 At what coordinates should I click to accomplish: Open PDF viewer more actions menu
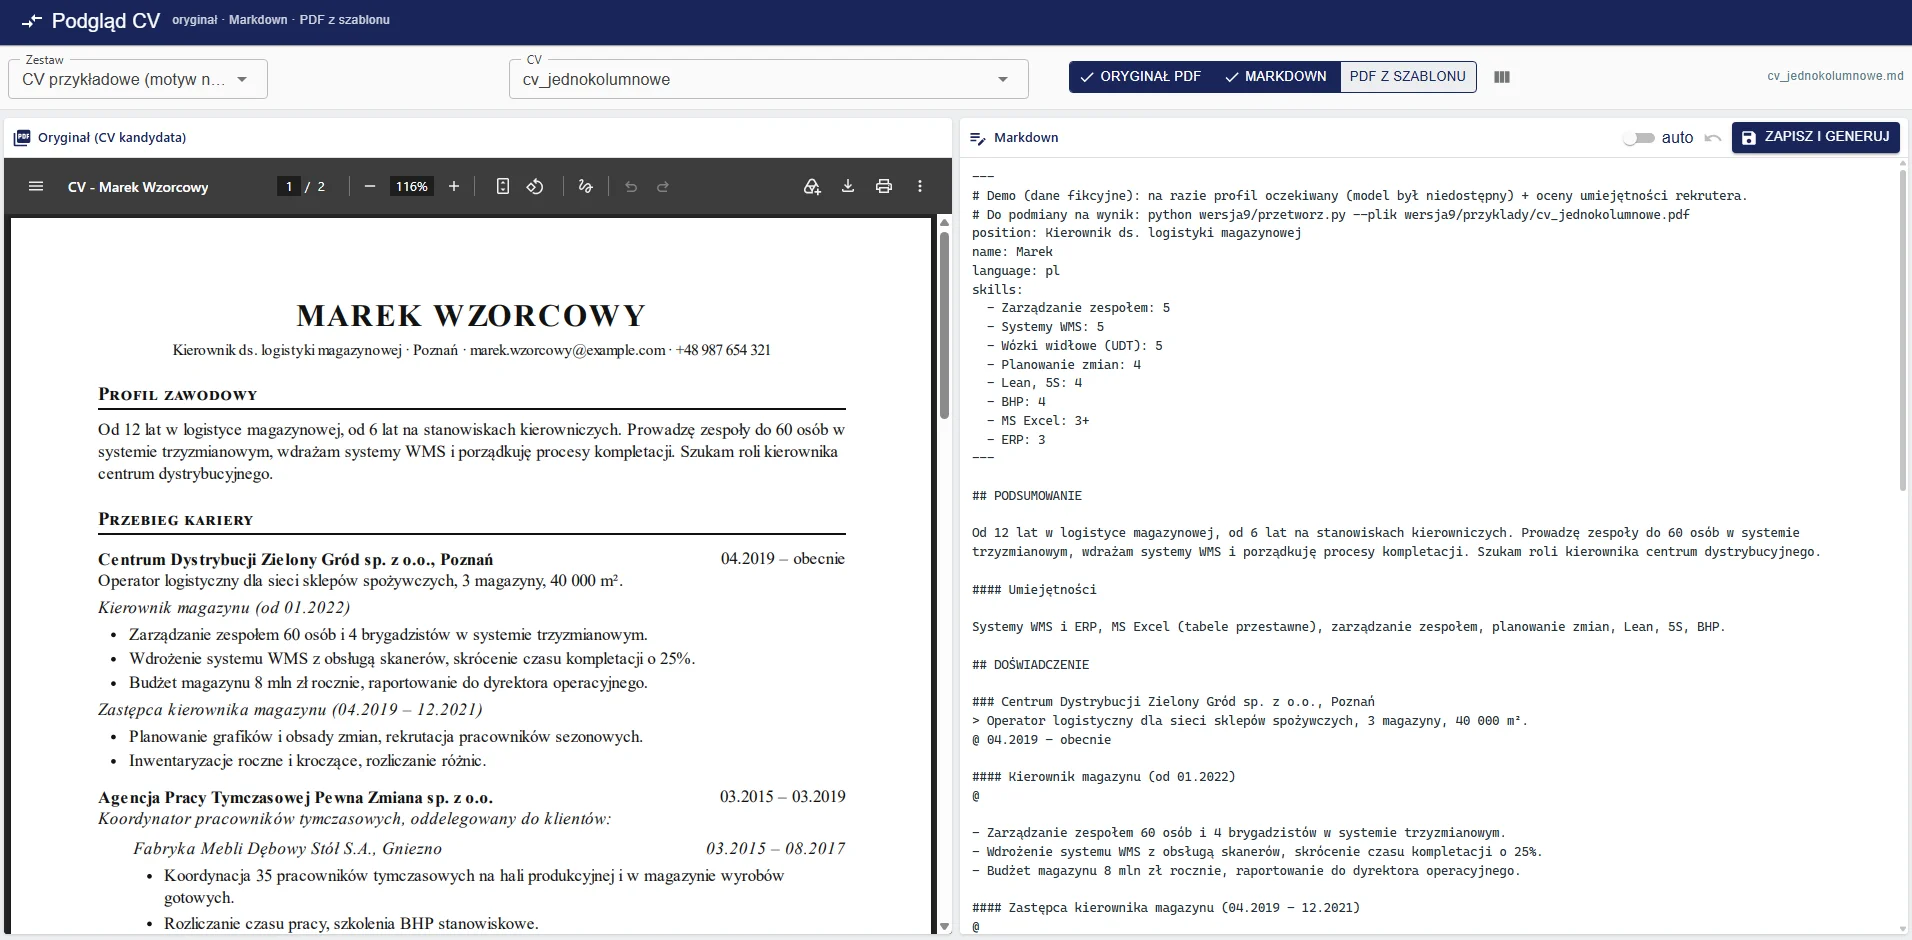[920, 187]
